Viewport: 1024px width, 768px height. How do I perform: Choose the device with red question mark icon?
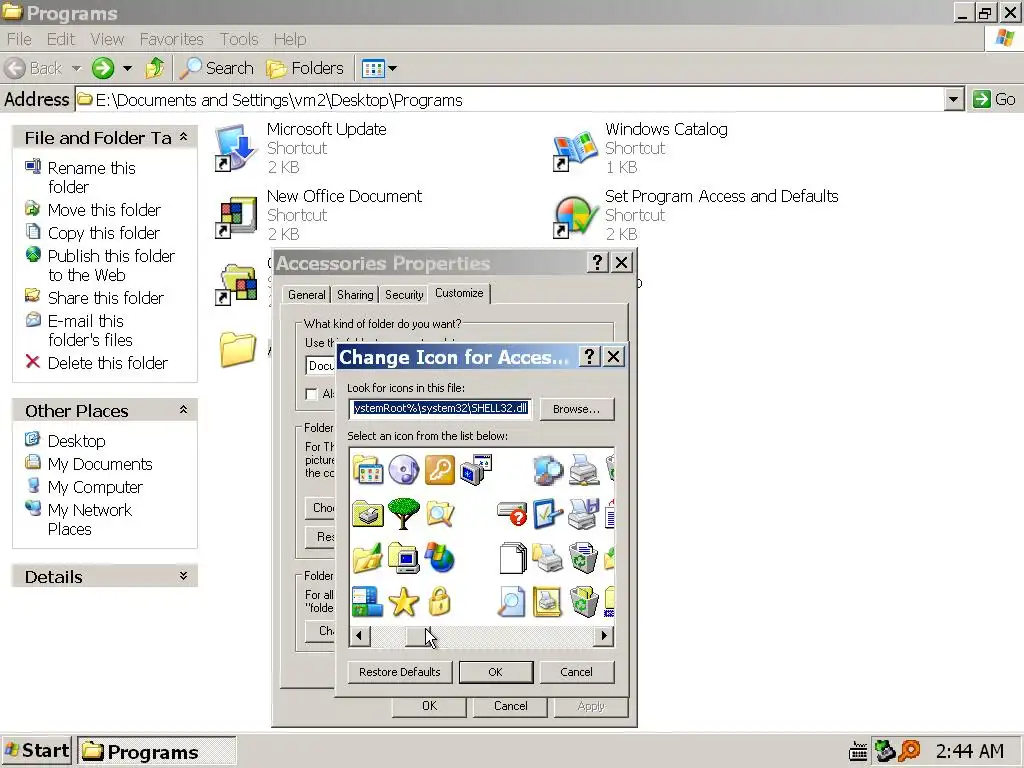(x=511, y=514)
